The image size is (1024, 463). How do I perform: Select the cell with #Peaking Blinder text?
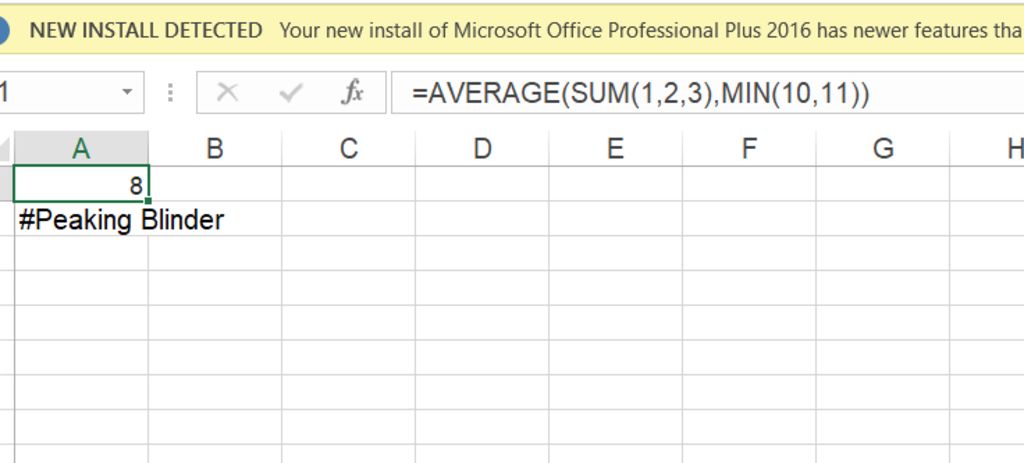(x=81, y=220)
